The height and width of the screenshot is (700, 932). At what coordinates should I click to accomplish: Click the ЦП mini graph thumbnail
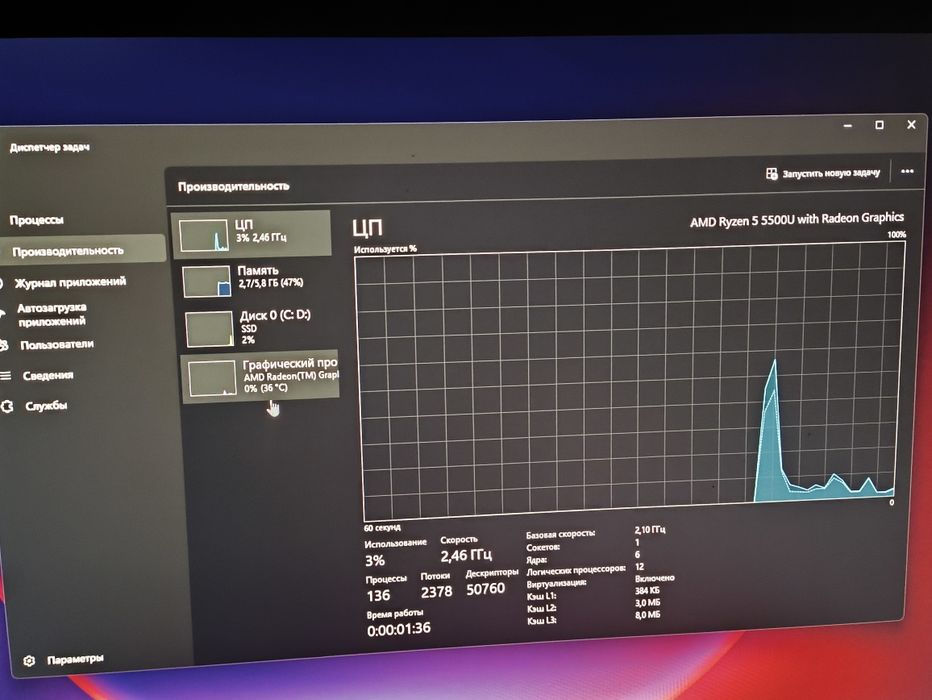pos(204,235)
